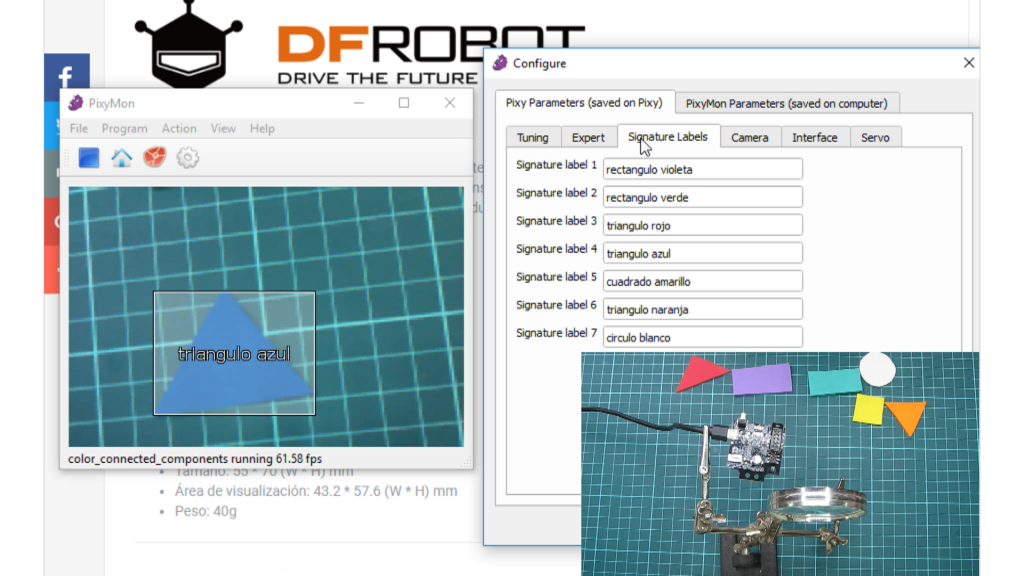This screenshot has height=576, width=1024.
Task: Click the DFRobot robot logo
Action: coord(189,45)
